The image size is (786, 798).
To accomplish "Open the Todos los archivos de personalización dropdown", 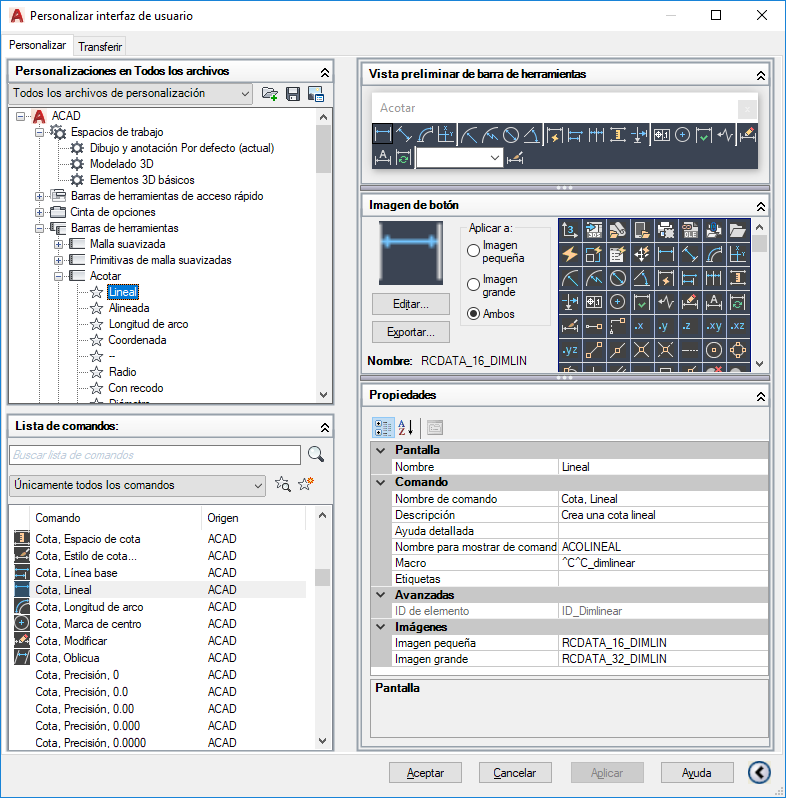I will pos(131,94).
